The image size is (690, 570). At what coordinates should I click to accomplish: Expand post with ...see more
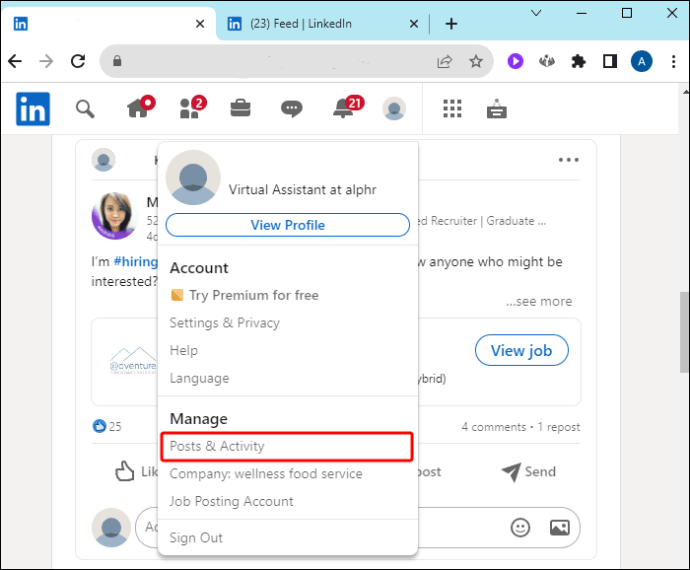pos(539,302)
